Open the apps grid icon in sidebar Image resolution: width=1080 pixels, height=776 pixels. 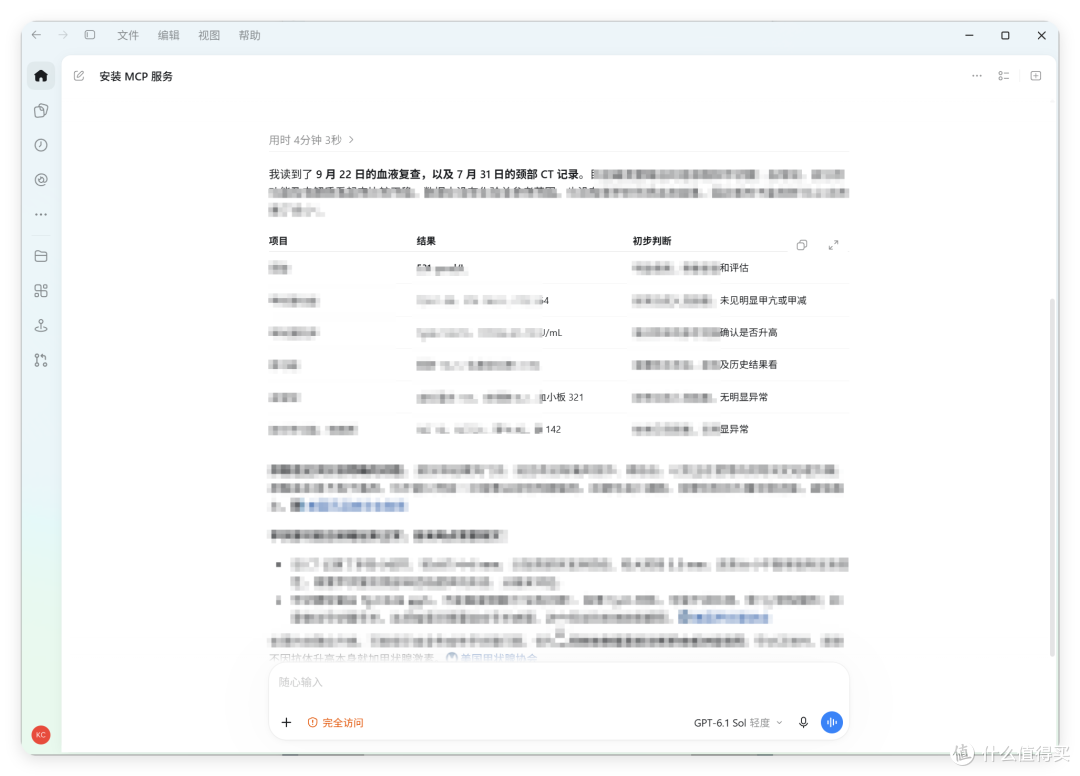click(41, 291)
